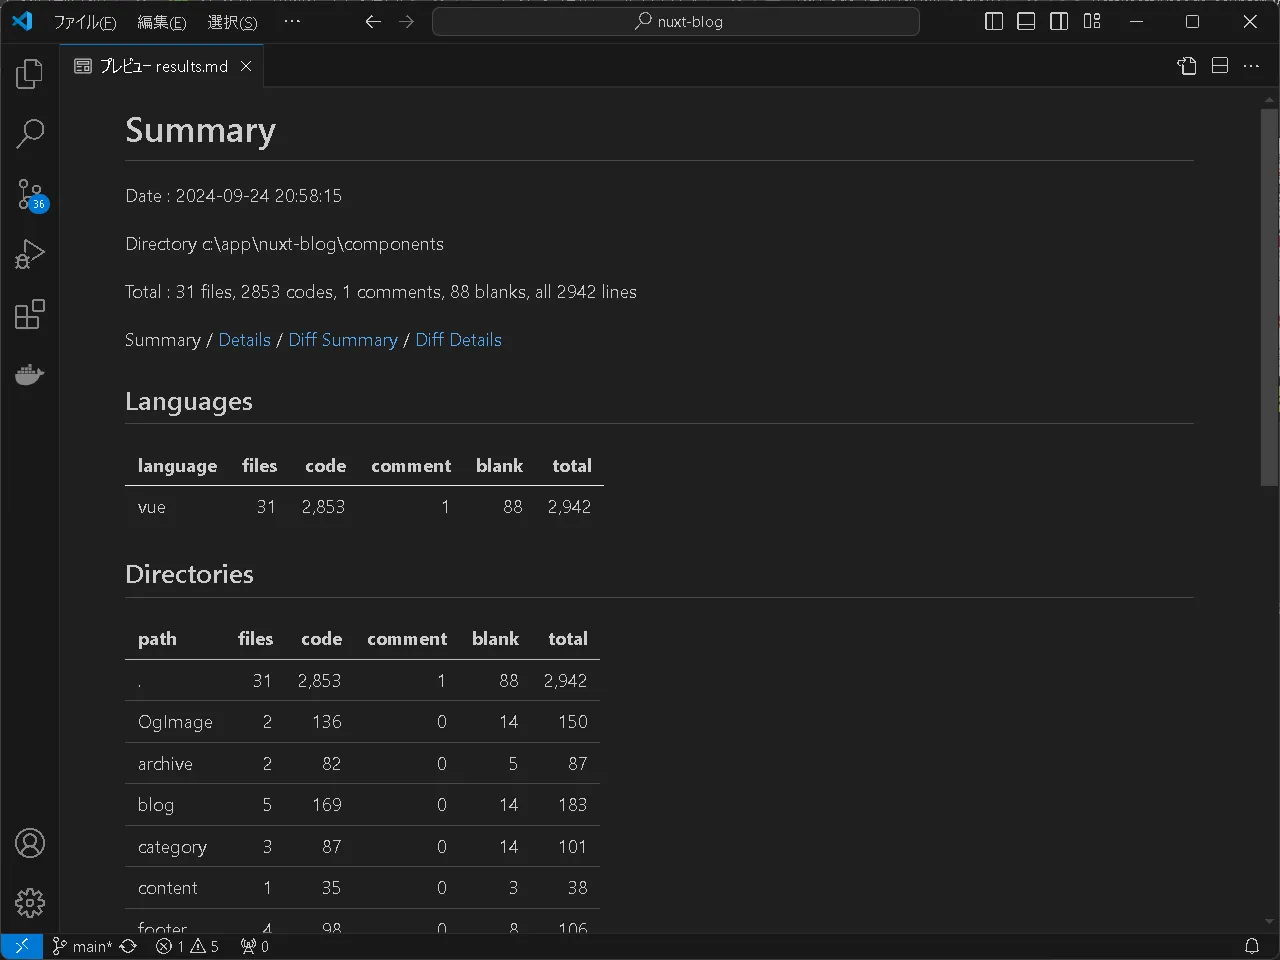
Task: Click the VS Code logo icon
Action: (x=22, y=21)
